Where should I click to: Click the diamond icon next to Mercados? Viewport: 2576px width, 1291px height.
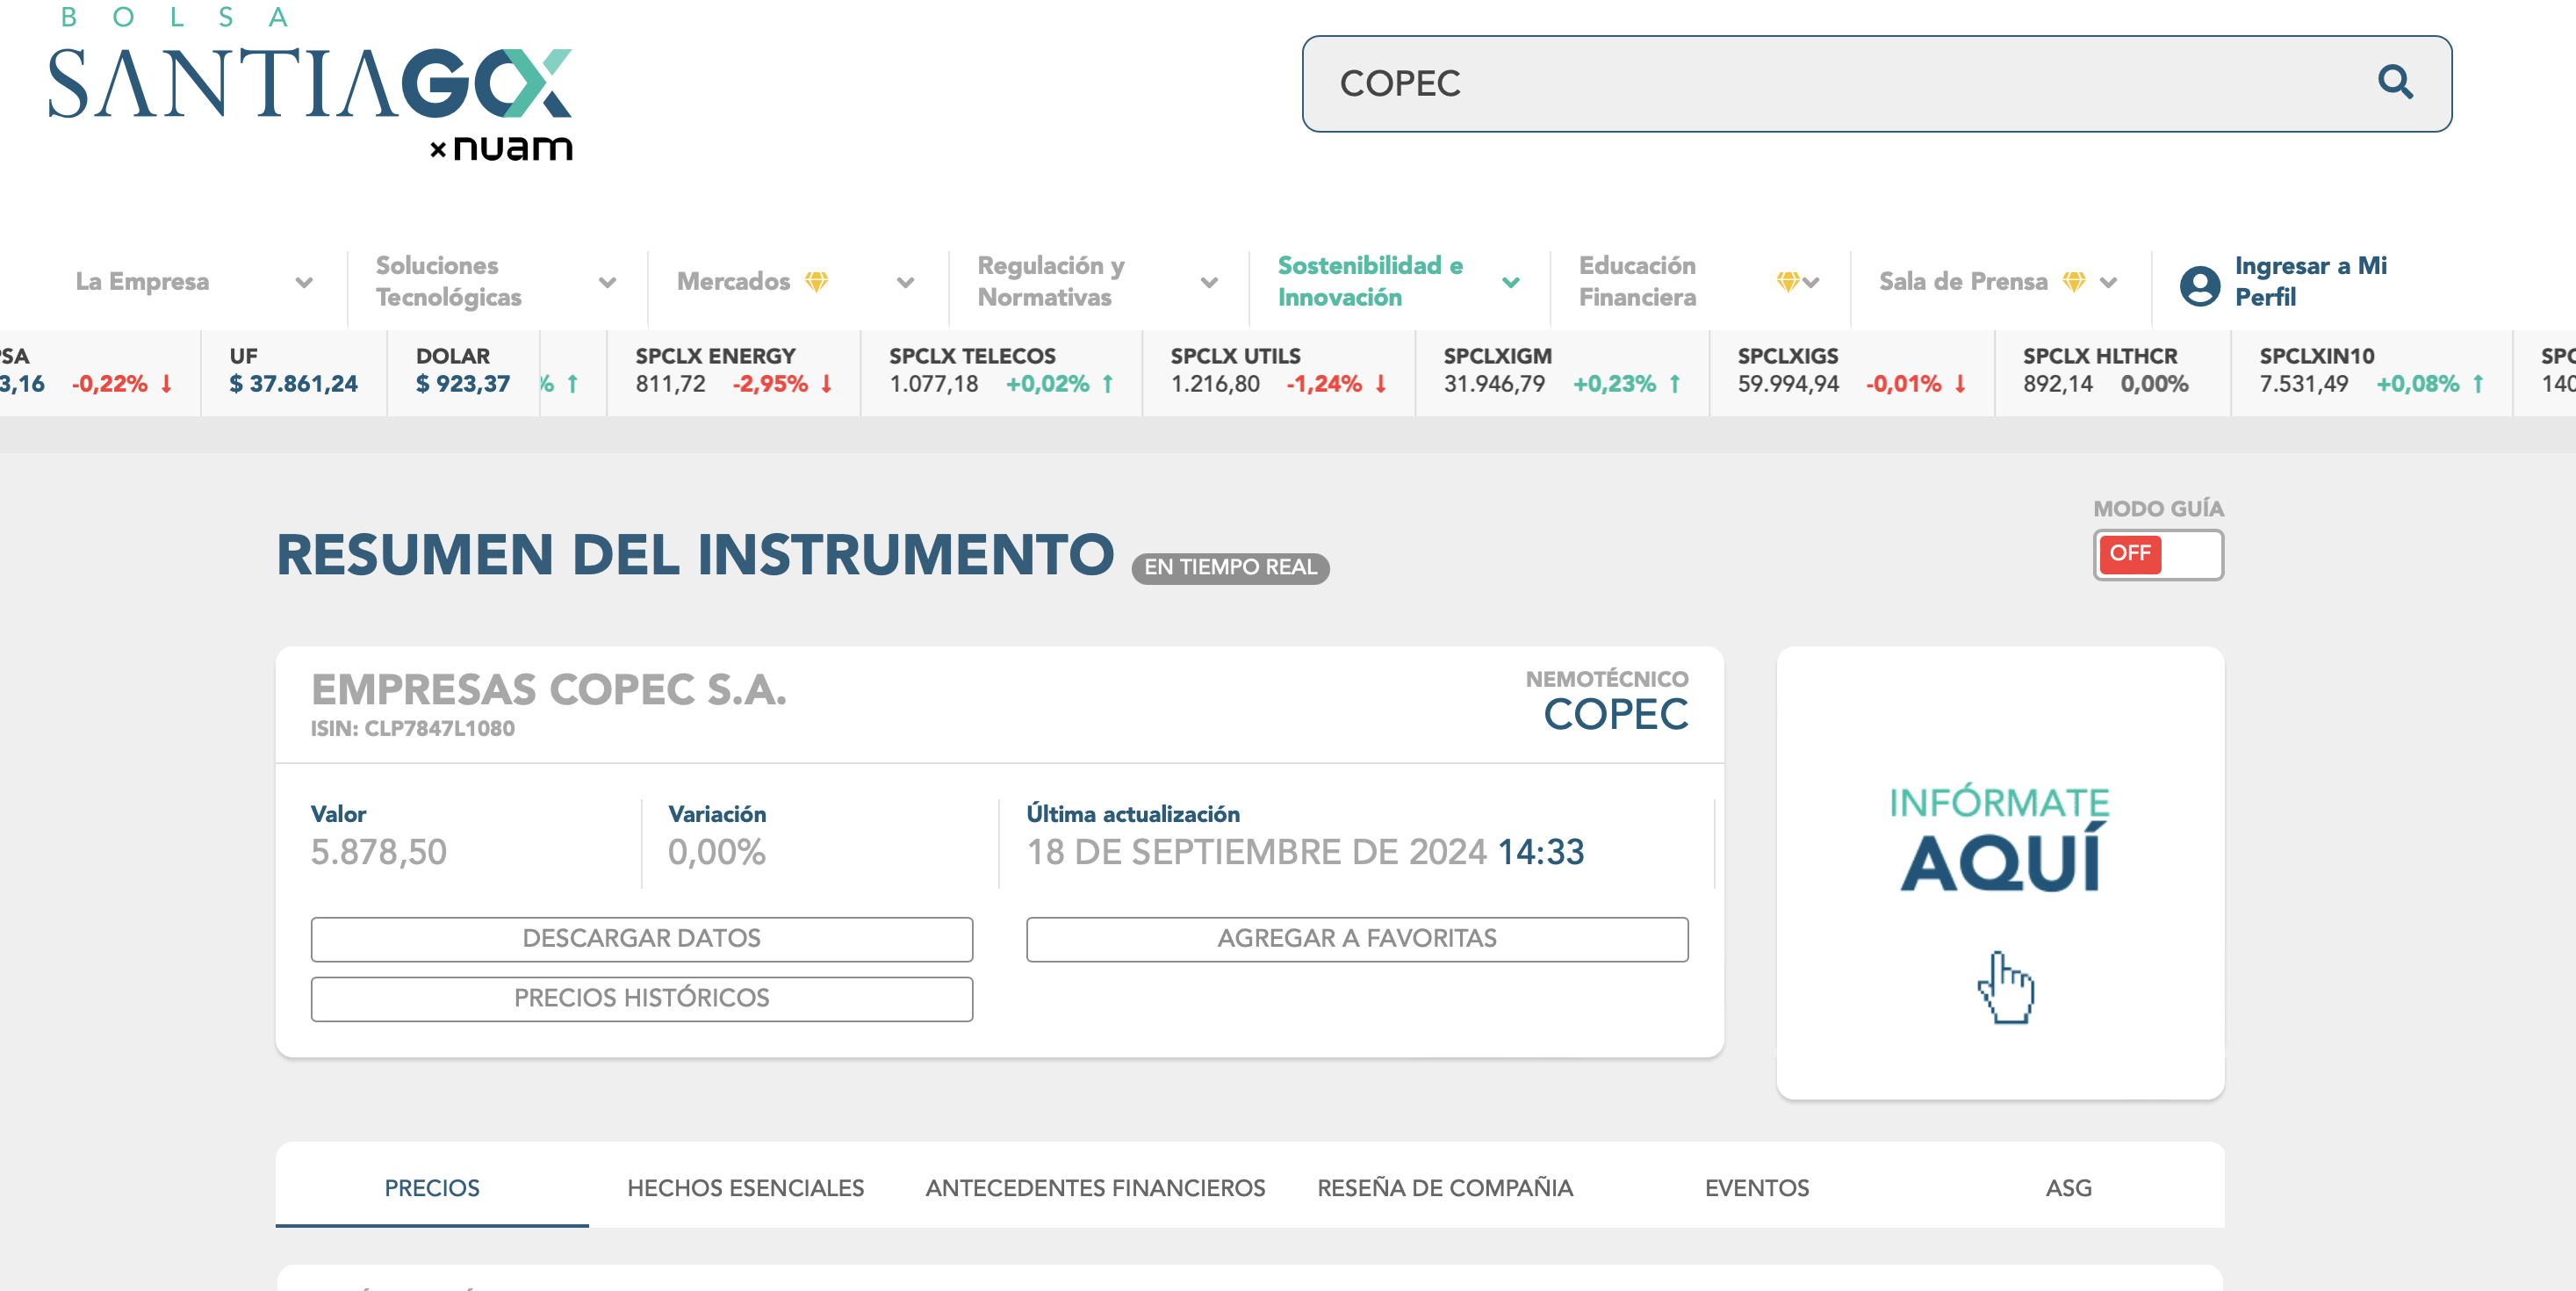coord(817,281)
